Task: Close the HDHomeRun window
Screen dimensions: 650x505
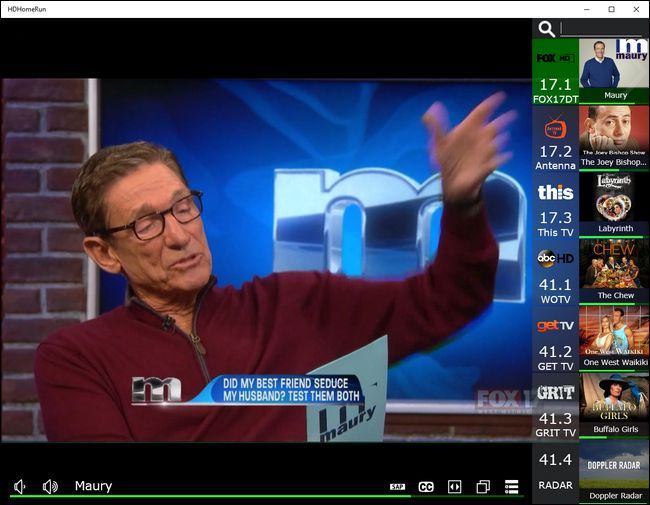Action: click(x=636, y=9)
